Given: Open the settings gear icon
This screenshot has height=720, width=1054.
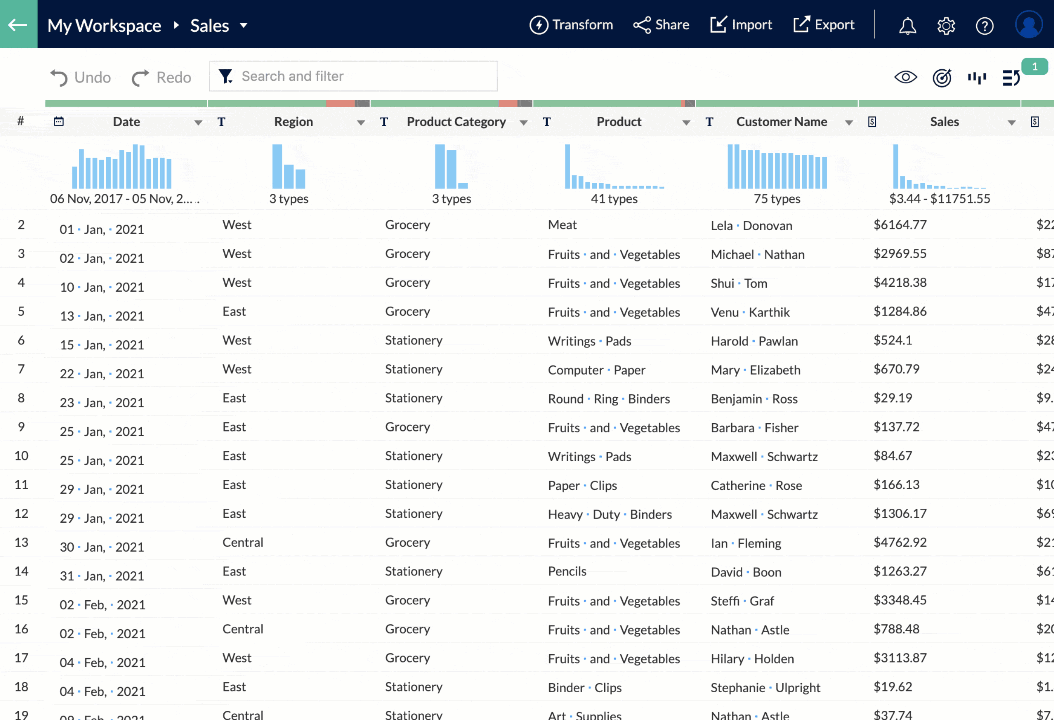Looking at the screenshot, I should pos(946,25).
